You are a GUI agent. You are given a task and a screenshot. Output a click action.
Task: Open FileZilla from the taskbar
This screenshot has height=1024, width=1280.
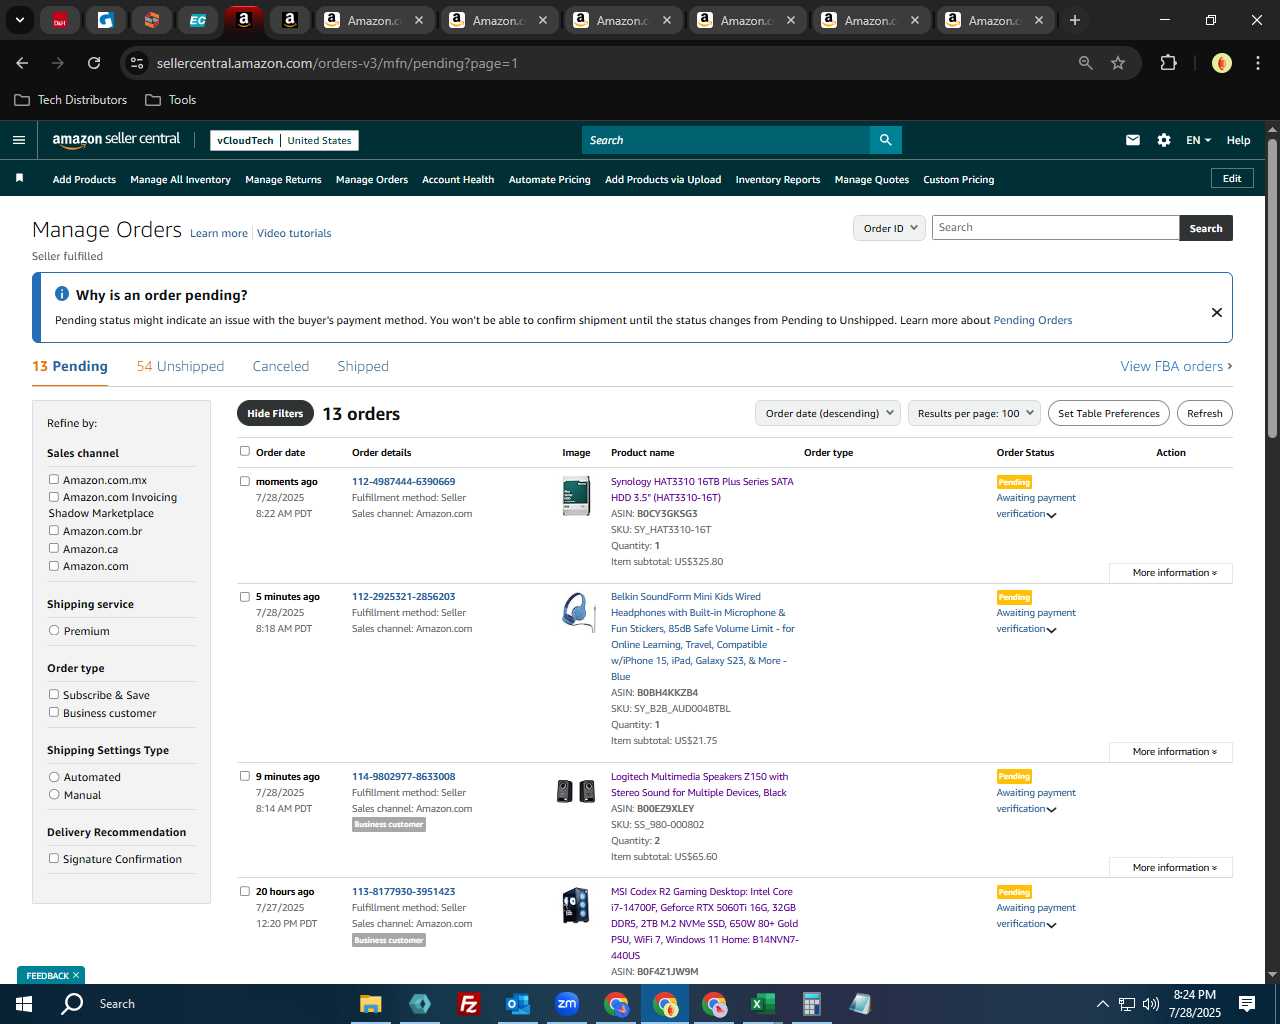point(468,1004)
